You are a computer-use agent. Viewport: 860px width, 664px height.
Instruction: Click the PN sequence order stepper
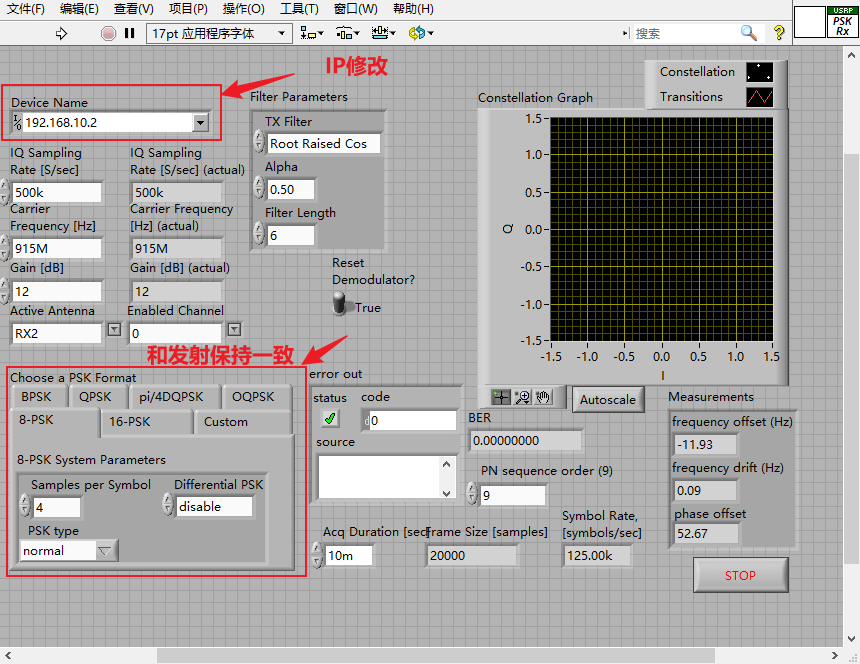click(472, 493)
